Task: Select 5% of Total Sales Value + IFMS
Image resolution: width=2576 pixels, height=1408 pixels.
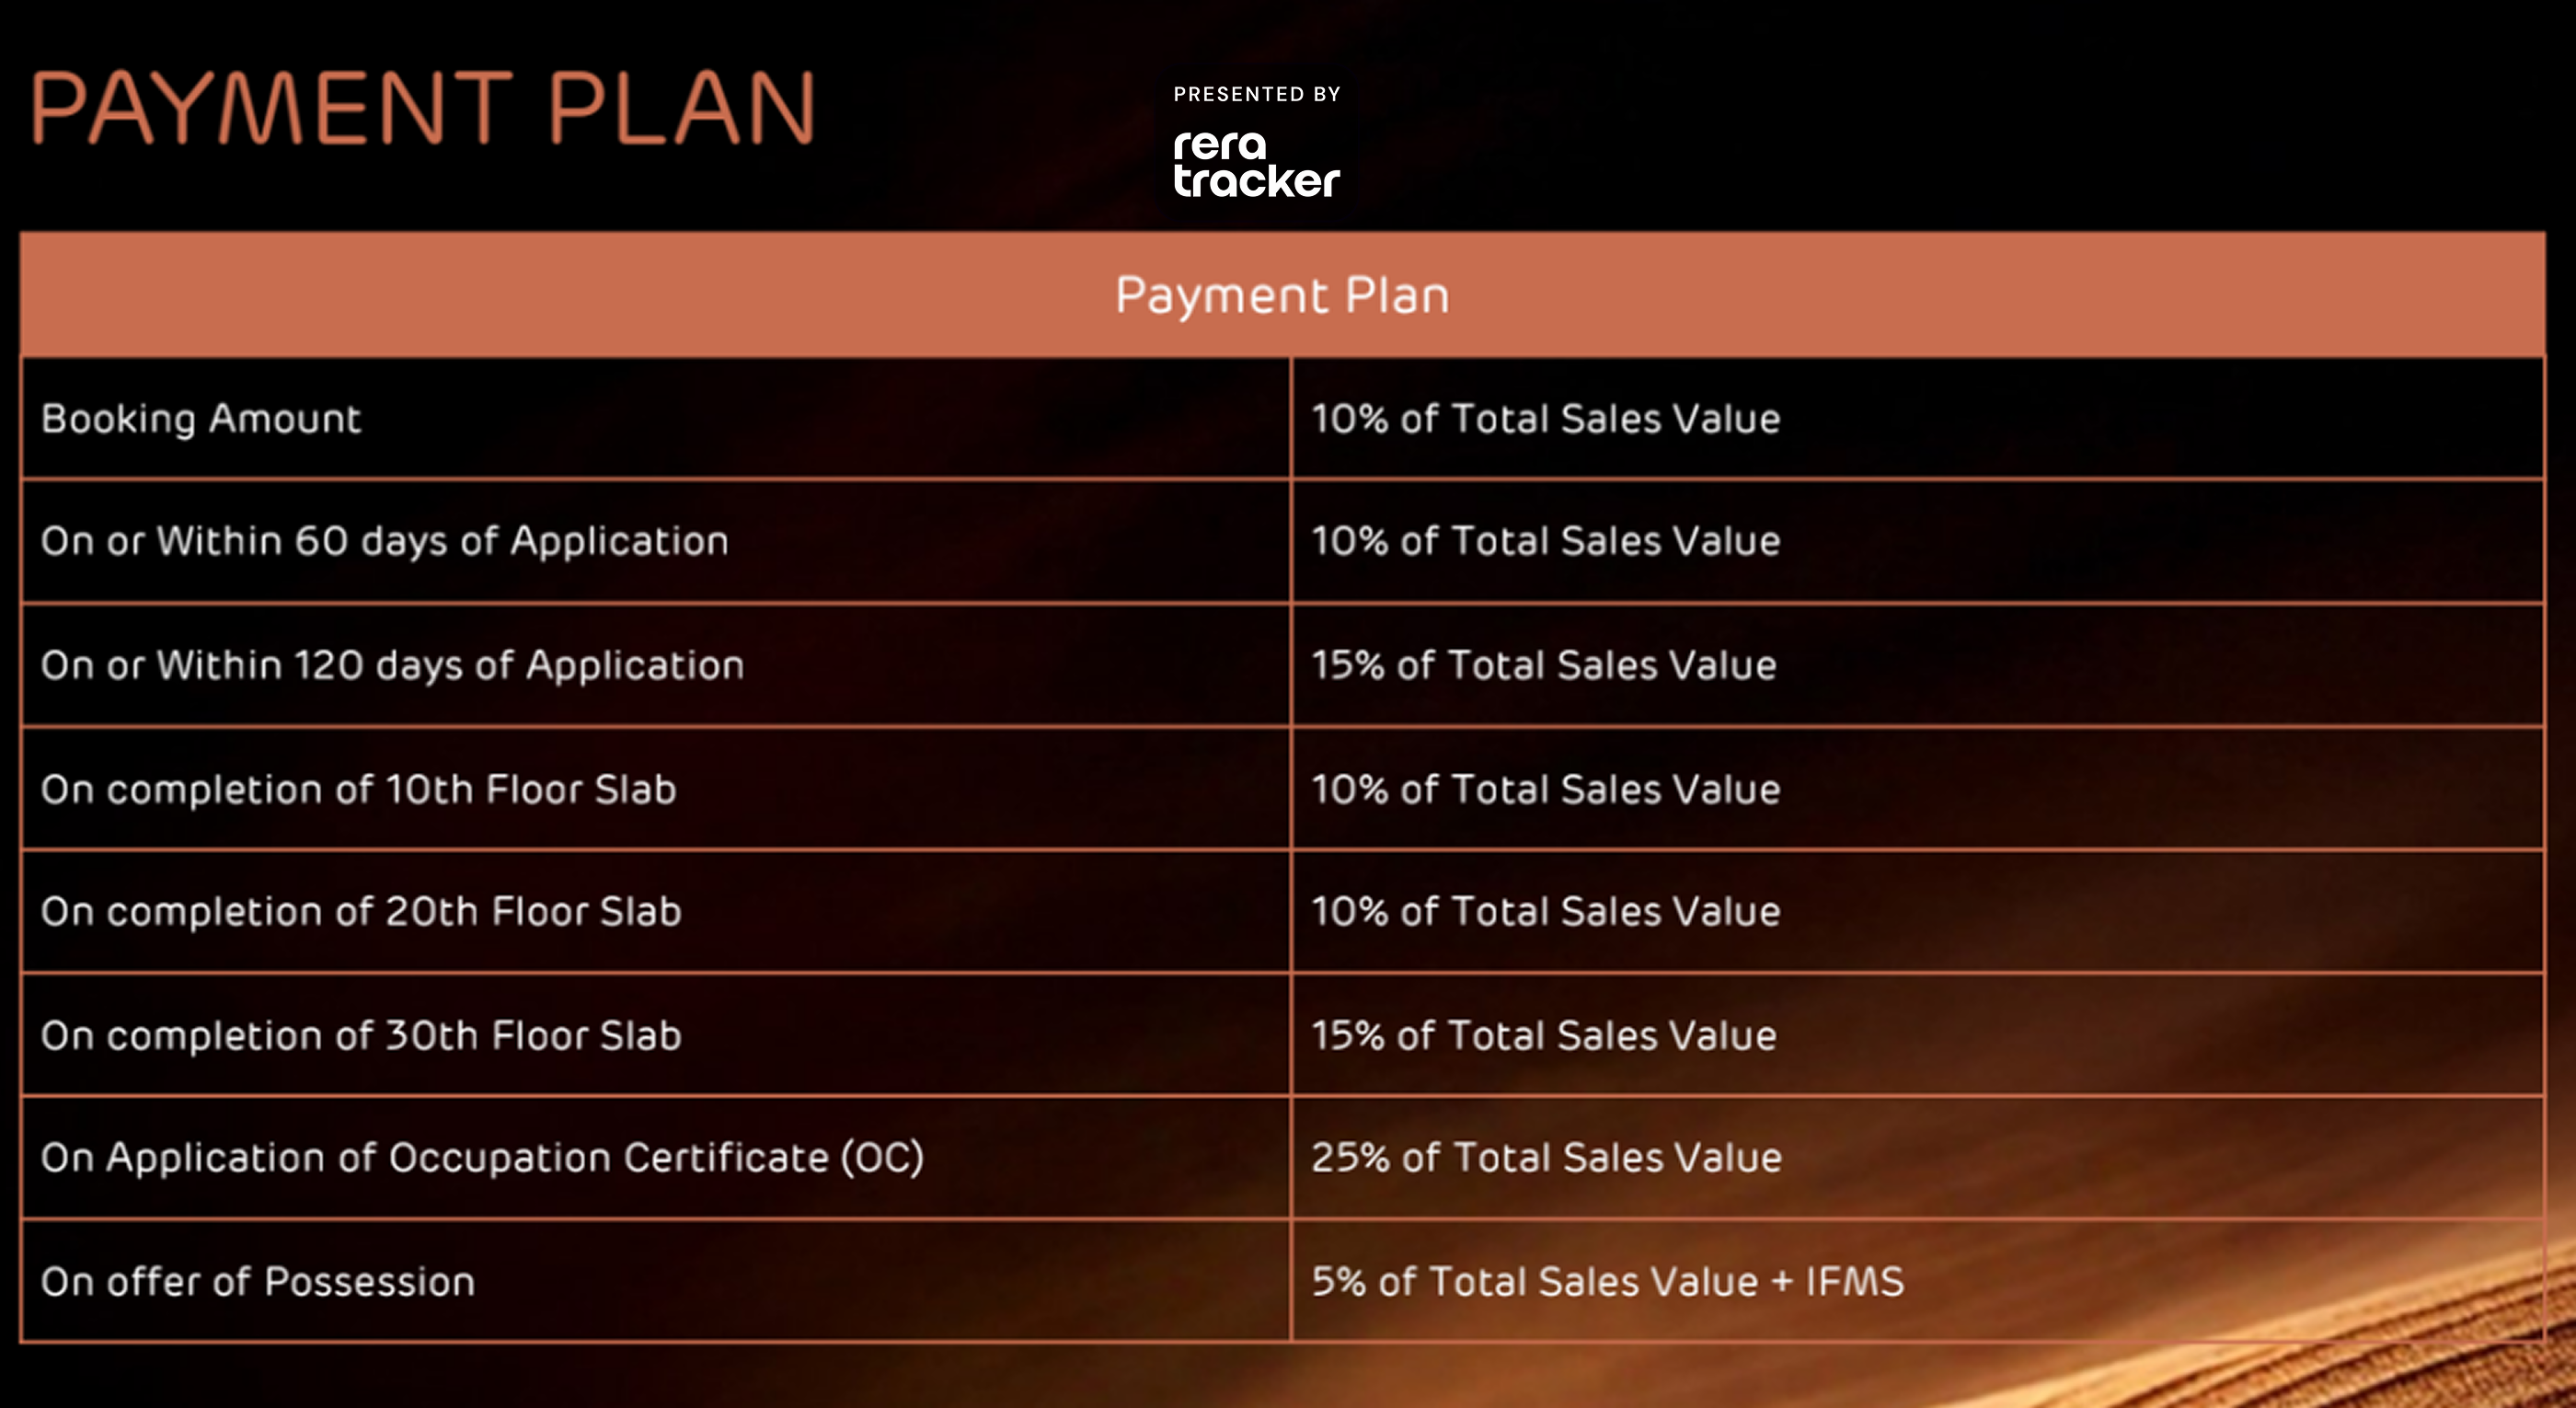Action: 1607,1281
